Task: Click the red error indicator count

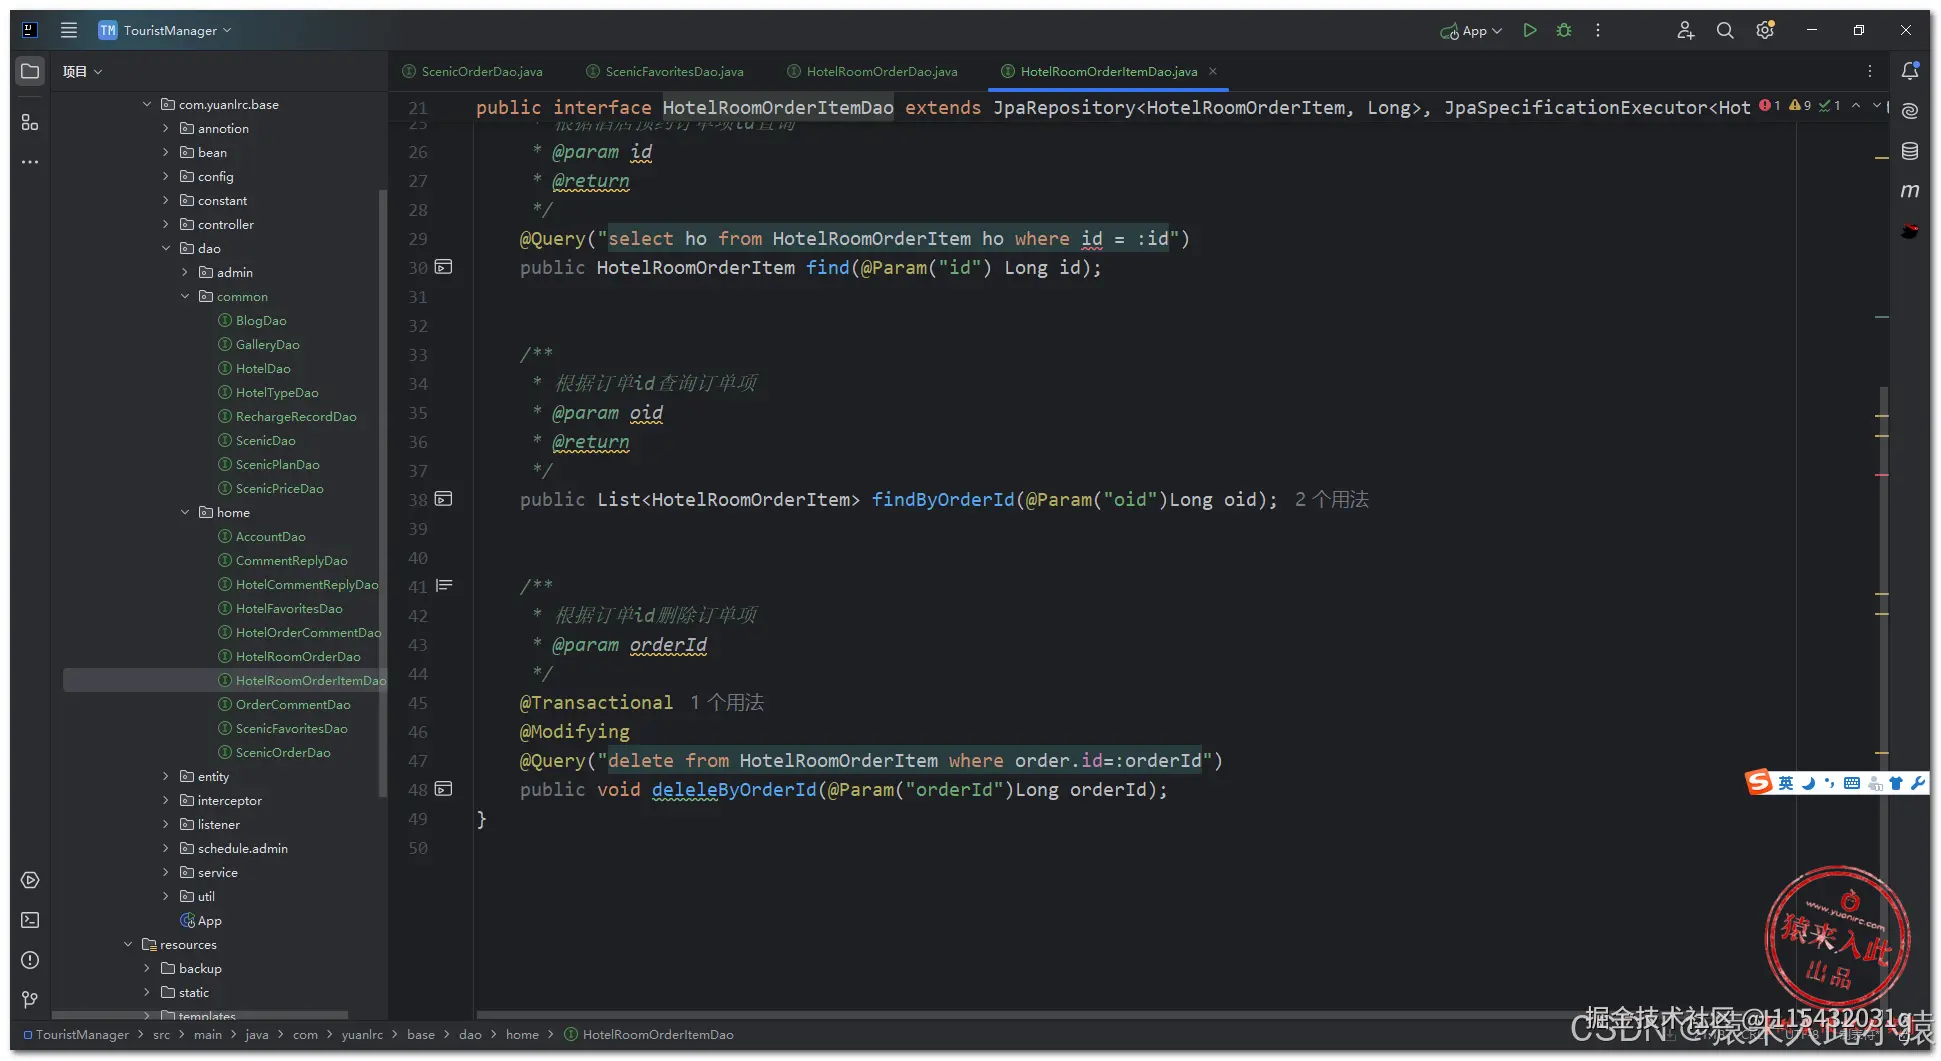Action: [x=1770, y=105]
